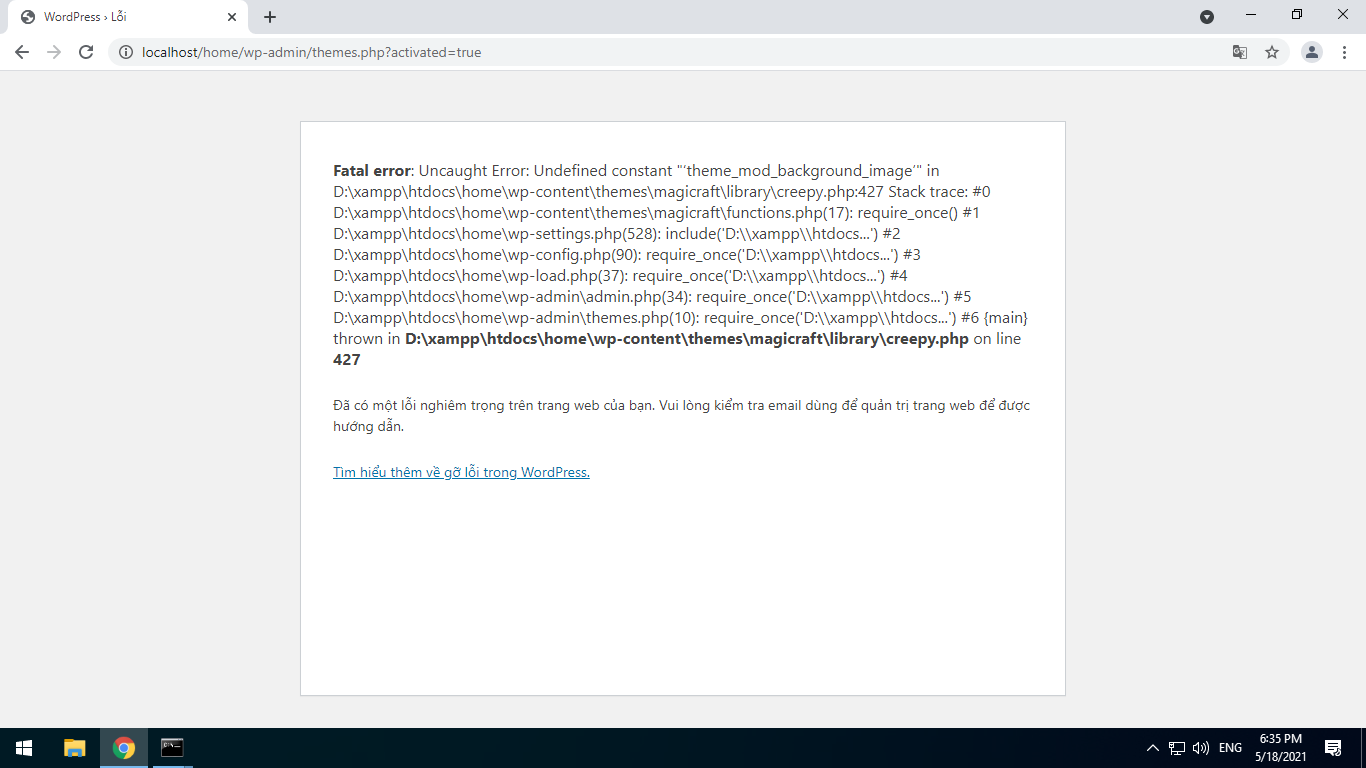Switch to the command prompt taskbar window
Screen dimensions: 1366x768
172,748
